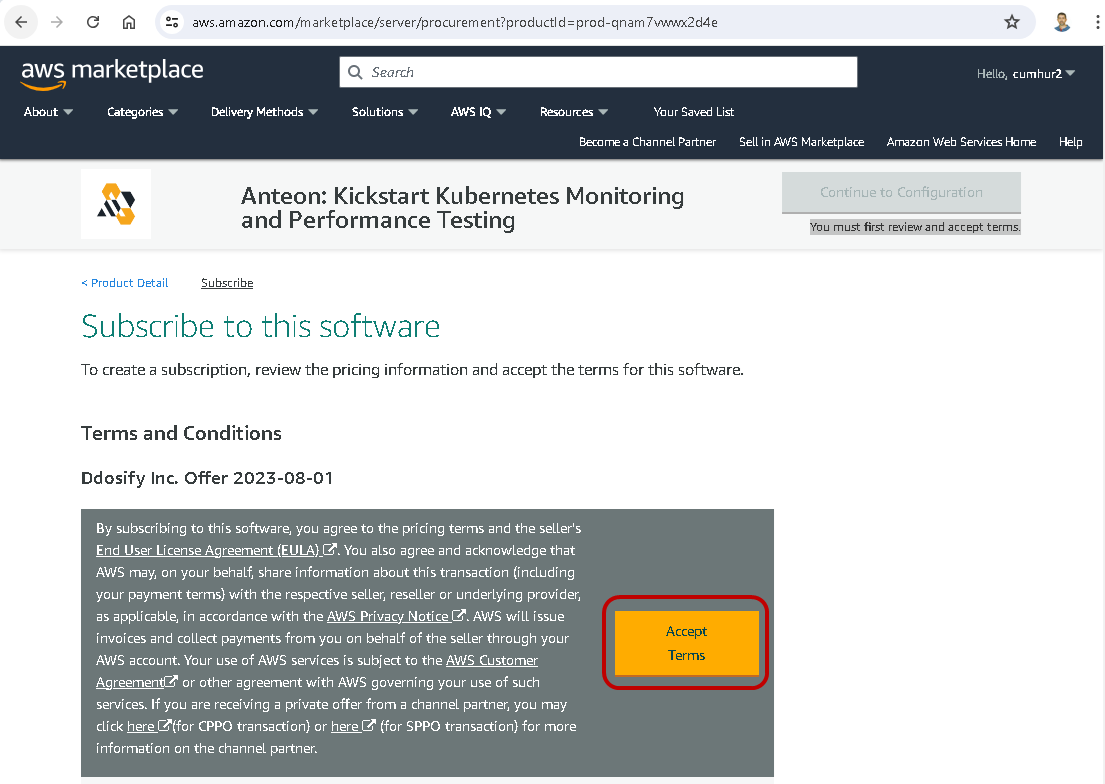Expand the About dropdown

[x=48, y=111]
